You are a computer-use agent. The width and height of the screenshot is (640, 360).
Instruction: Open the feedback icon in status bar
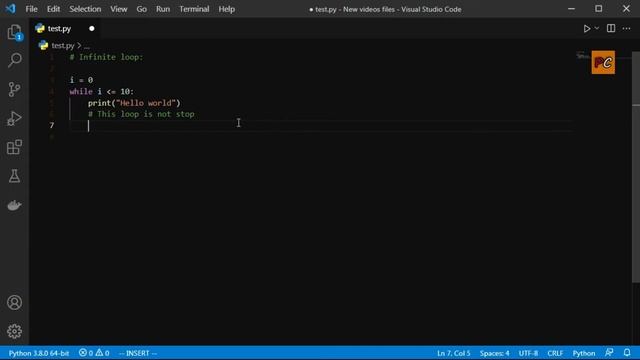609,353
